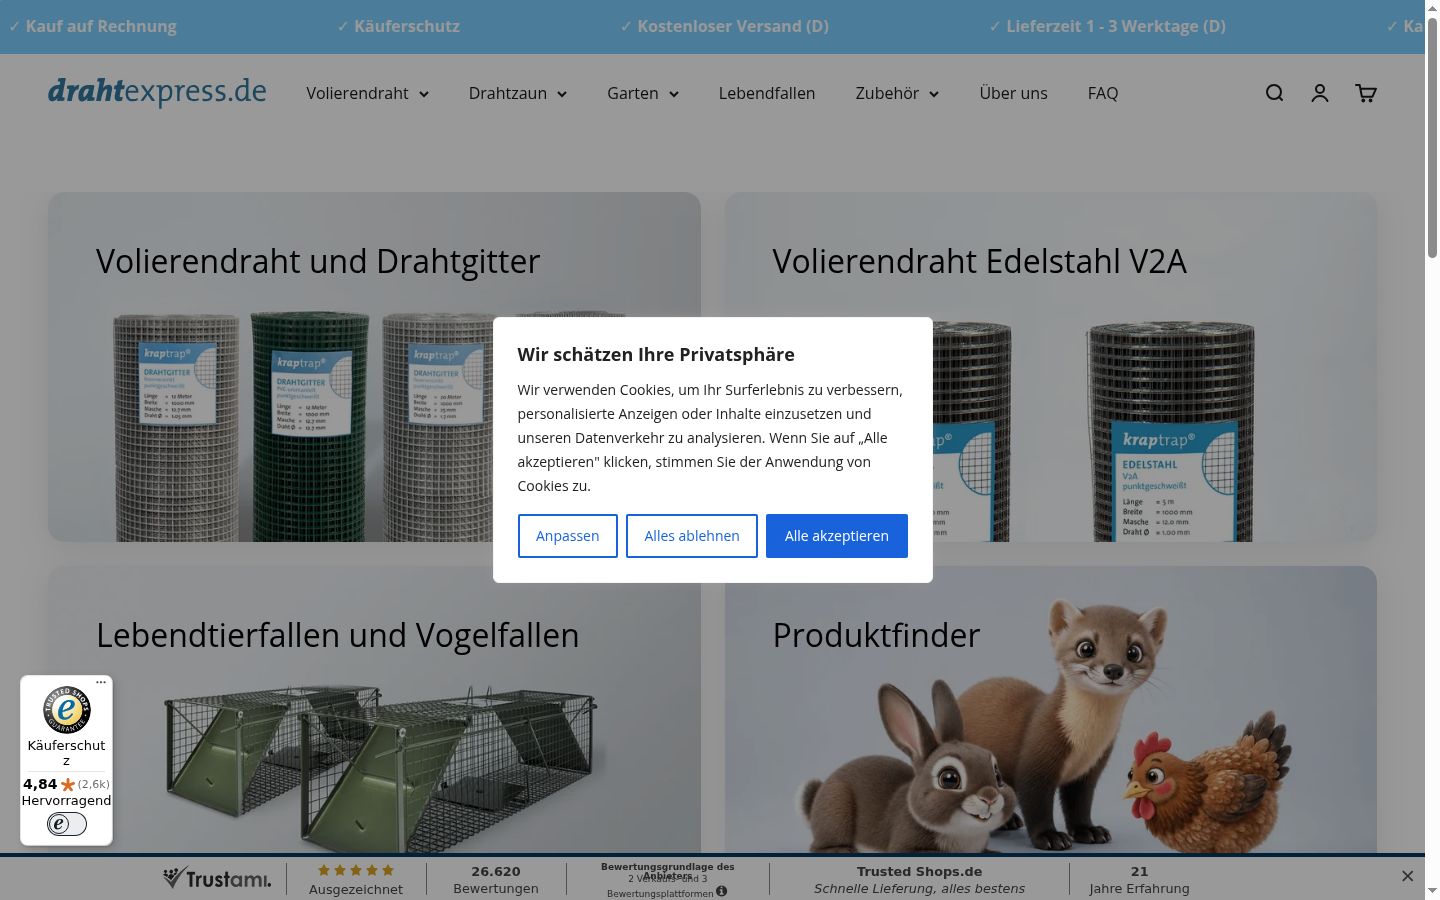
Task: Open Volierendraht Edelstahl V2A category card
Action: click(1051, 367)
